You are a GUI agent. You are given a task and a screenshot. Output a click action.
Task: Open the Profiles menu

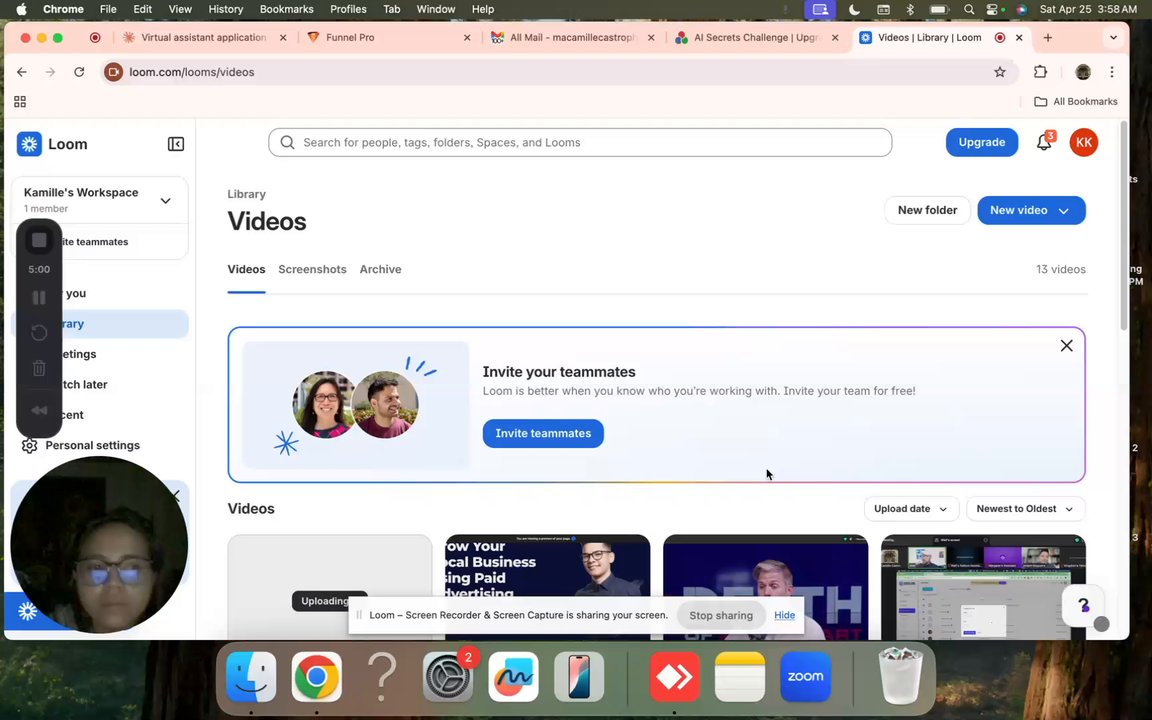(x=348, y=10)
